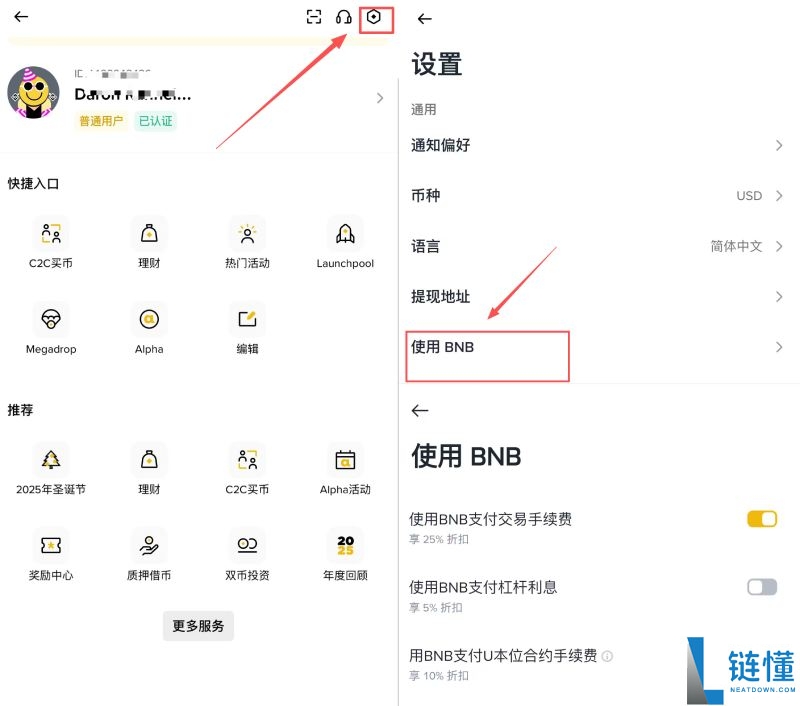Viewport: 800px width, 706px height.
Task: Open Megadrop shortcut
Action: 51,329
